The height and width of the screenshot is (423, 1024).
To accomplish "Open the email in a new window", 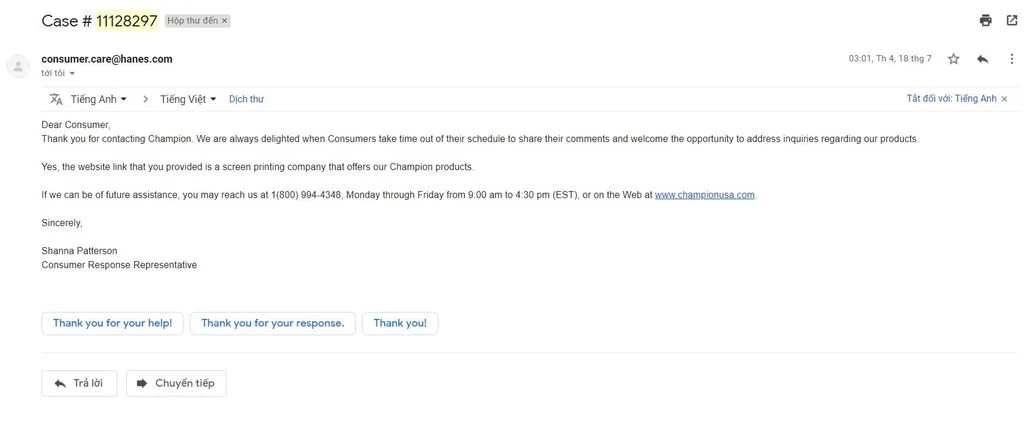I will (1011, 20).
